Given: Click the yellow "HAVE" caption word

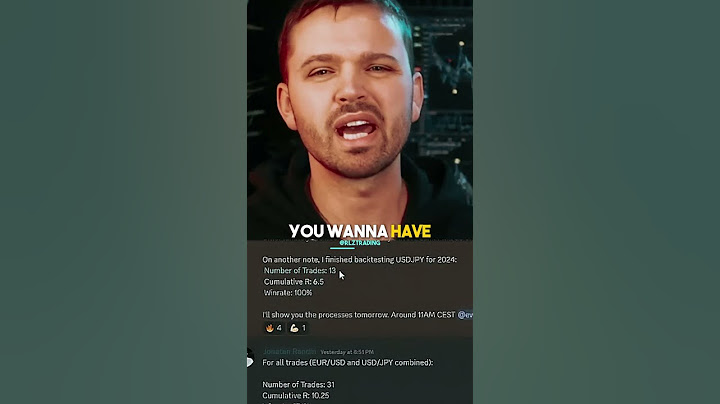Looking at the screenshot, I should [x=411, y=231].
